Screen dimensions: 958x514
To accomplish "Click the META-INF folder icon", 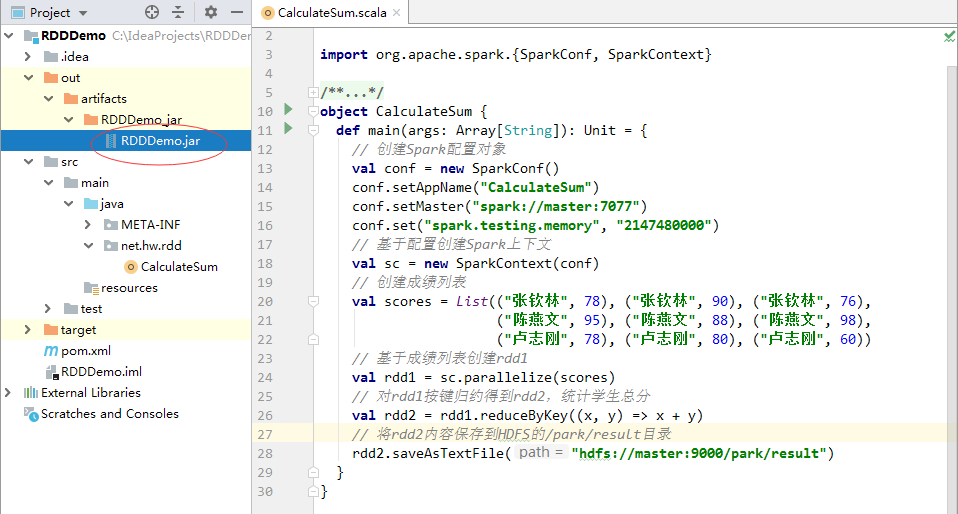I will pos(111,224).
